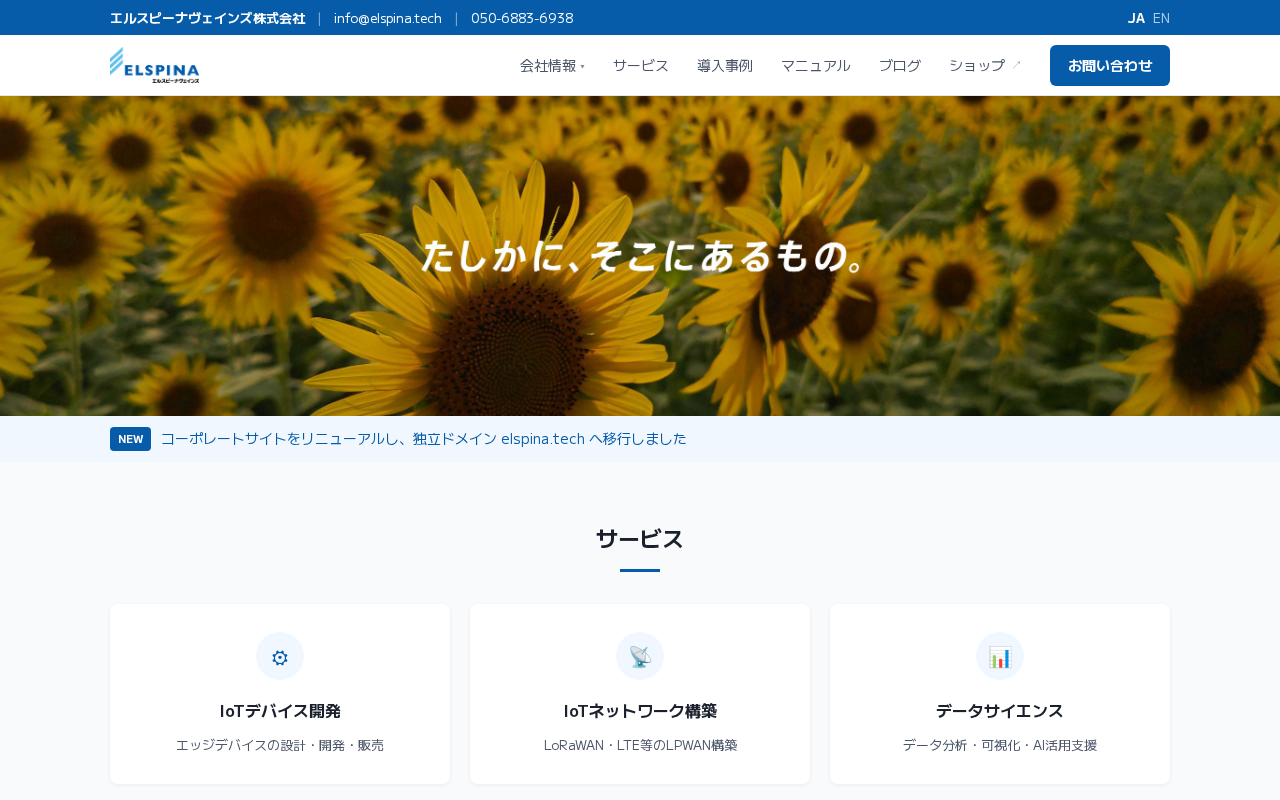
Task: Click the お問い合わせ button
Action: click(x=1110, y=65)
